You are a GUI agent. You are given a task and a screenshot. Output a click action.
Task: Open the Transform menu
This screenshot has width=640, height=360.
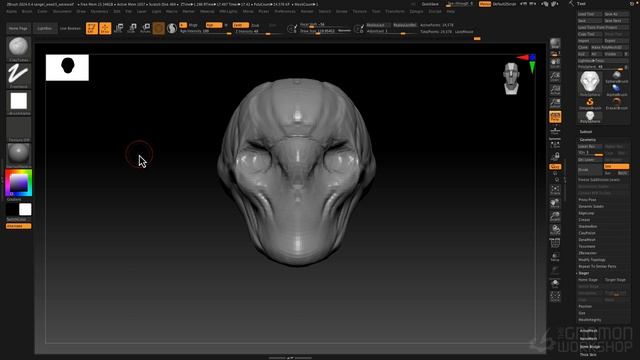[395, 11]
